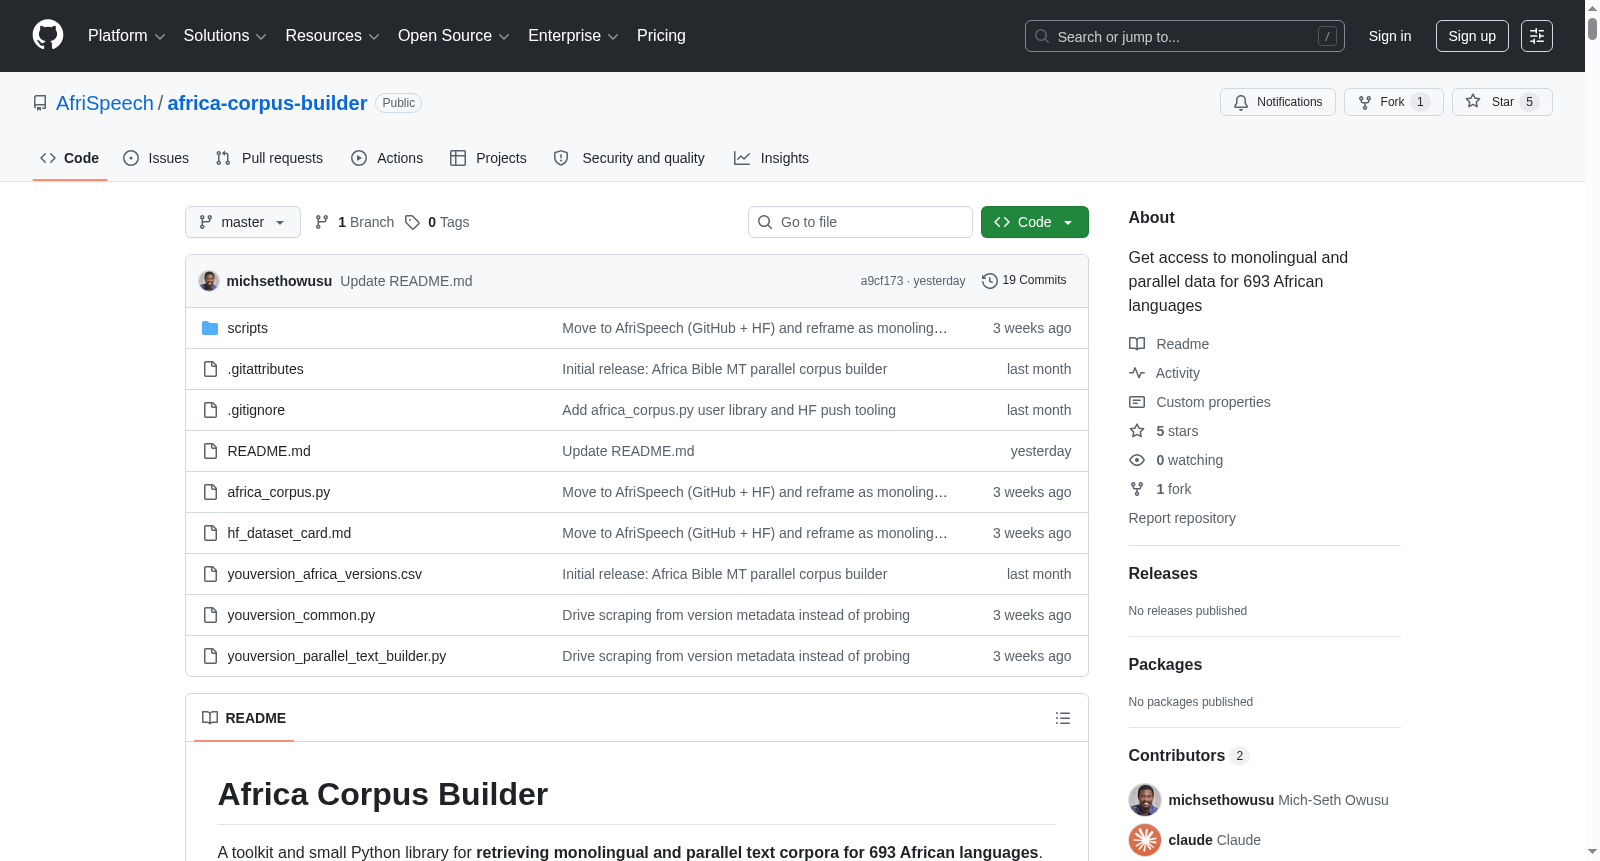The height and width of the screenshot is (861, 1600).
Task: Click the tag icon next to 0 Tags
Action: (412, 222)
